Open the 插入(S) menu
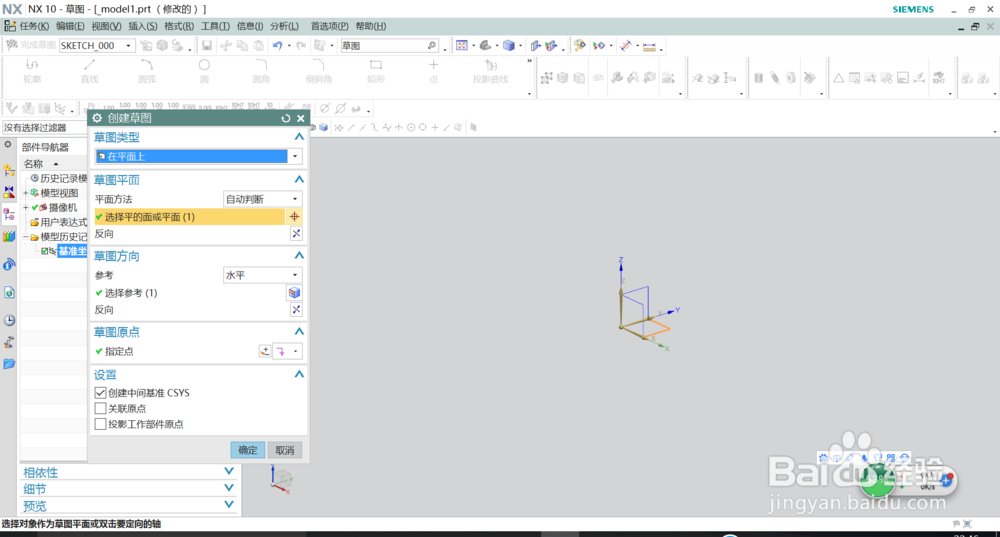 (143, 26)
